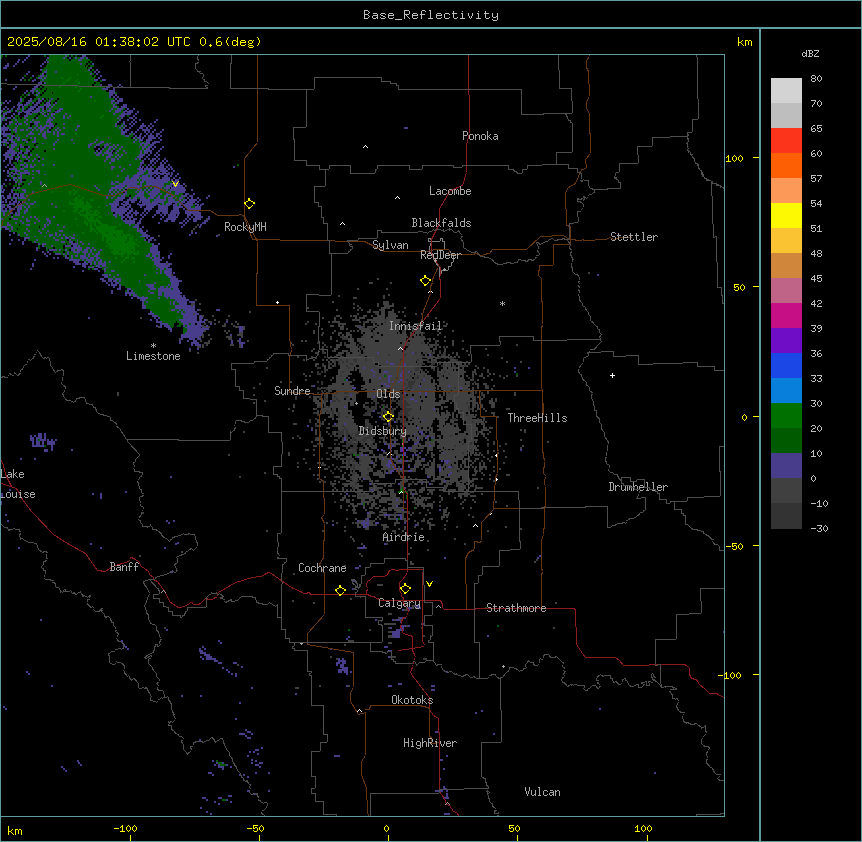Select the blue 33-36 dBZ legend swatch

786,365
